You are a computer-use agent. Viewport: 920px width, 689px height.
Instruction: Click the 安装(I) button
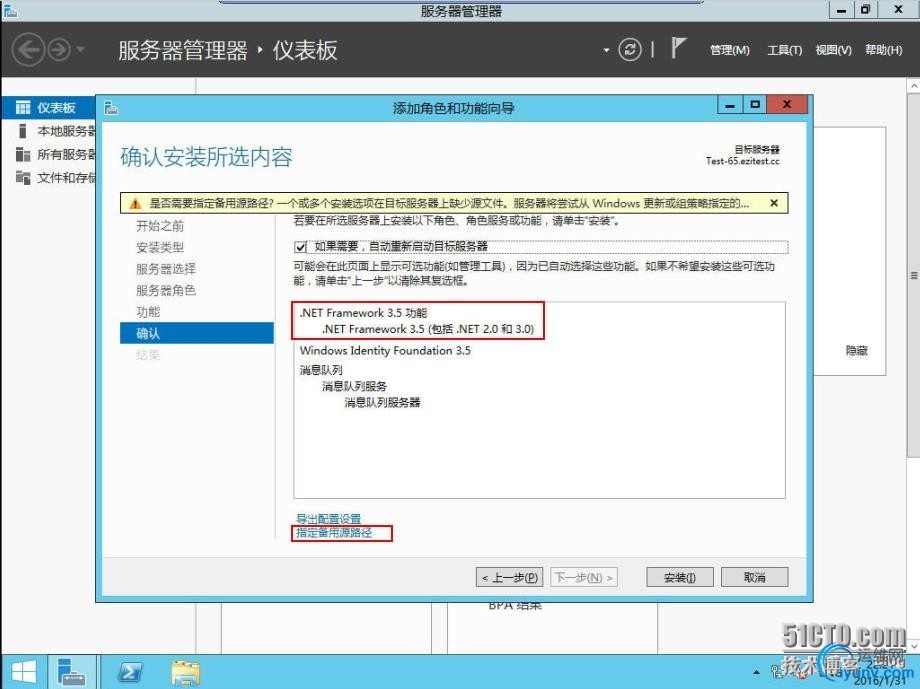679,577
